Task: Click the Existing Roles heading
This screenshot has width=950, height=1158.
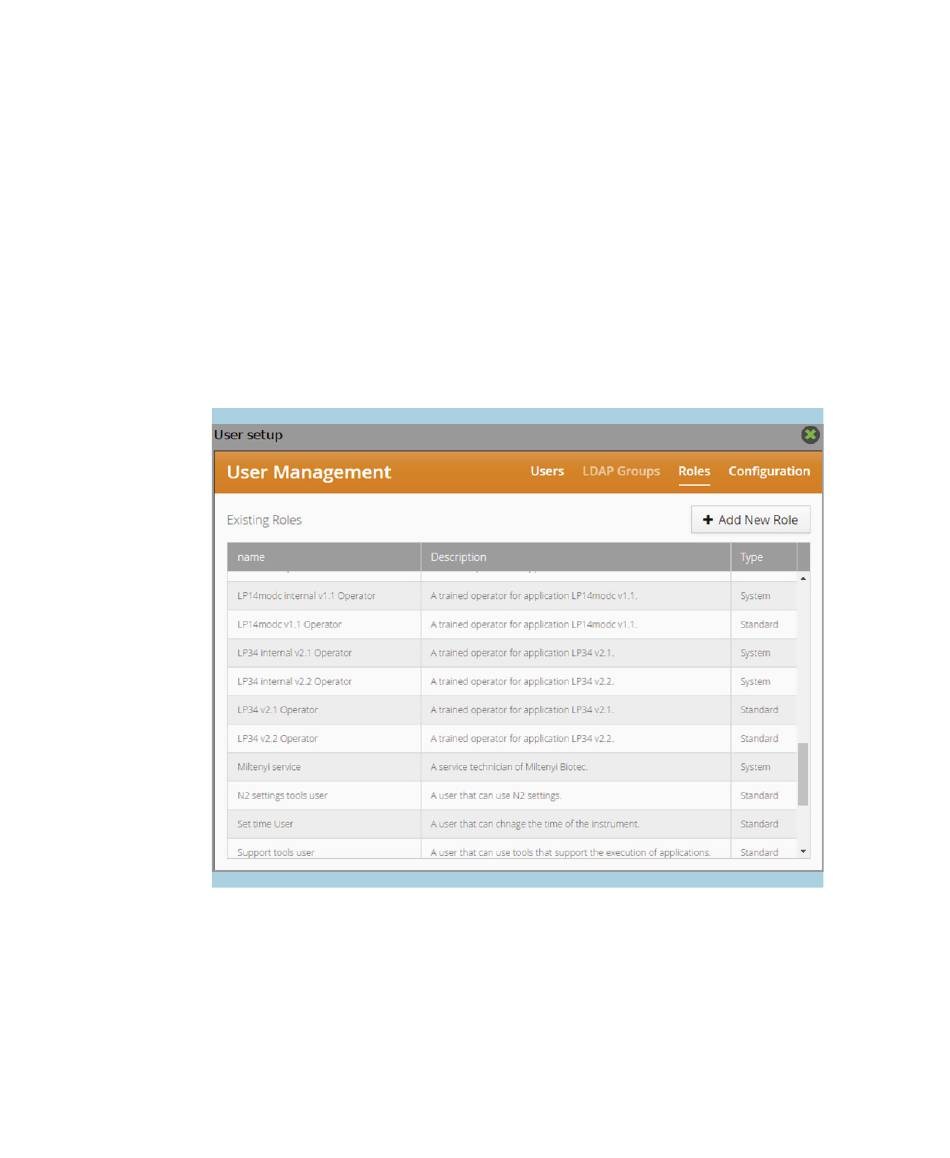Action: 264,520
